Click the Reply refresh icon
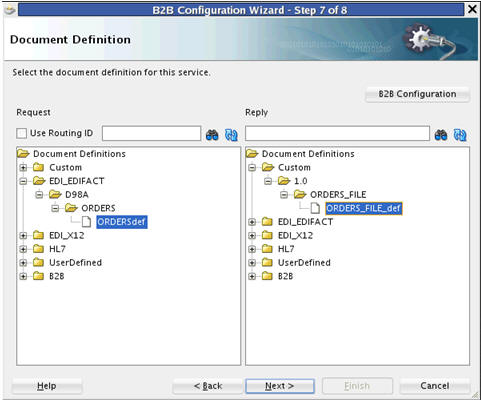Screen dimensions: 481x400 coord(460,135)
